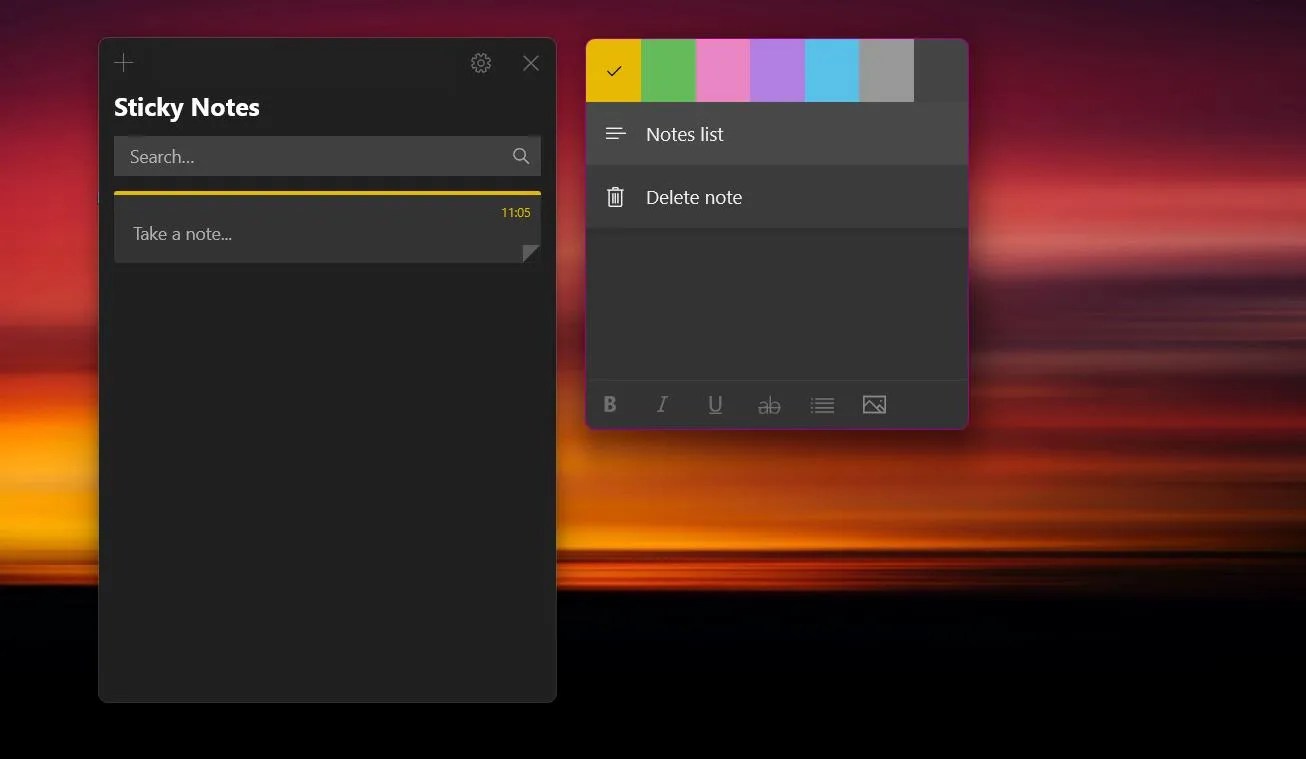Select the checked yellow color option

tap(613, 70)
